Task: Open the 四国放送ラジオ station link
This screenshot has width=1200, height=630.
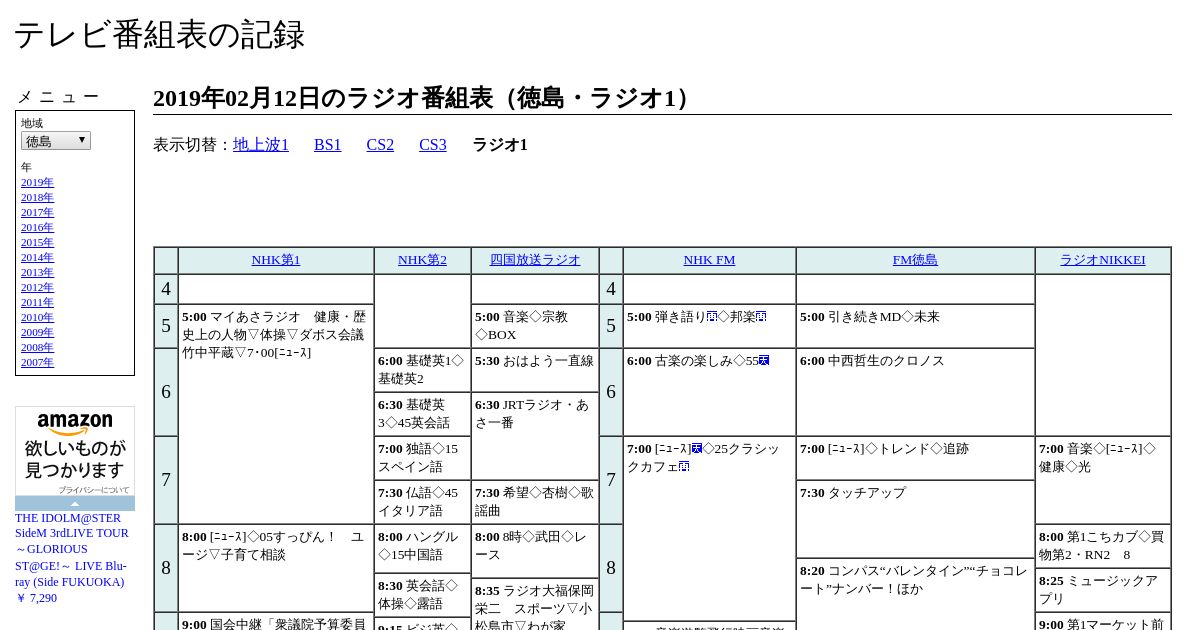Action: [x=535, y=260]
